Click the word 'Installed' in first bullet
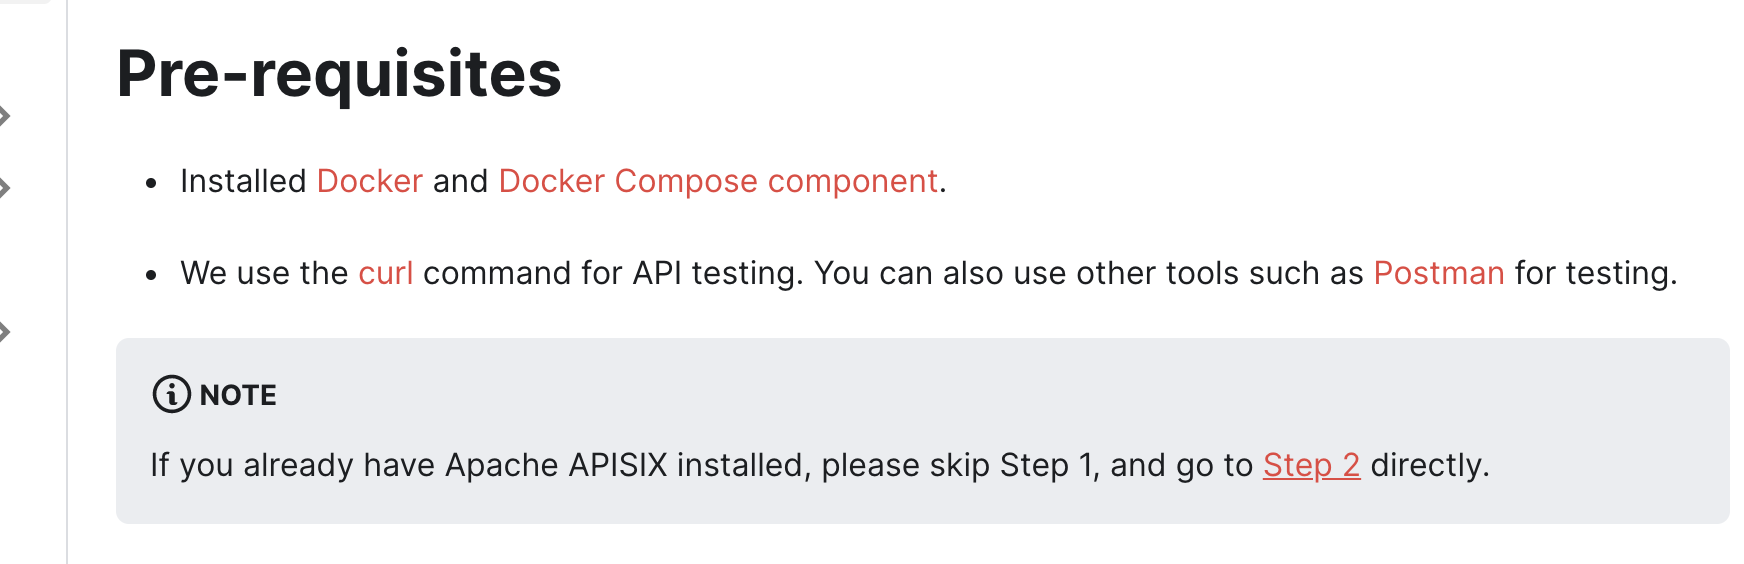This screenshot has height=564, width=1744. coord(243,181)
